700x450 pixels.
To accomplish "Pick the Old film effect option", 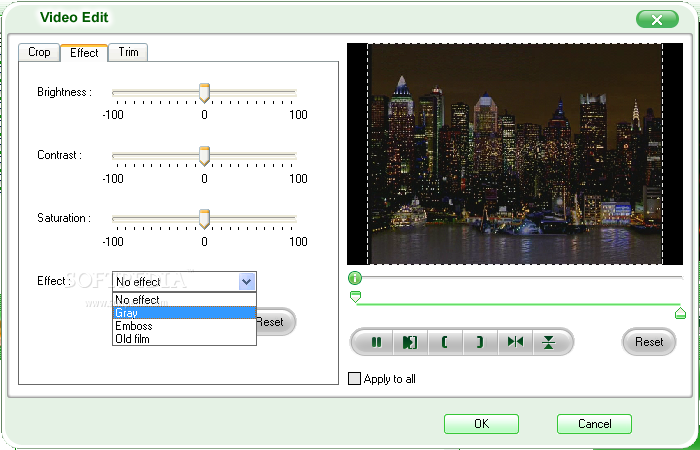I will (x=184, y=339).
